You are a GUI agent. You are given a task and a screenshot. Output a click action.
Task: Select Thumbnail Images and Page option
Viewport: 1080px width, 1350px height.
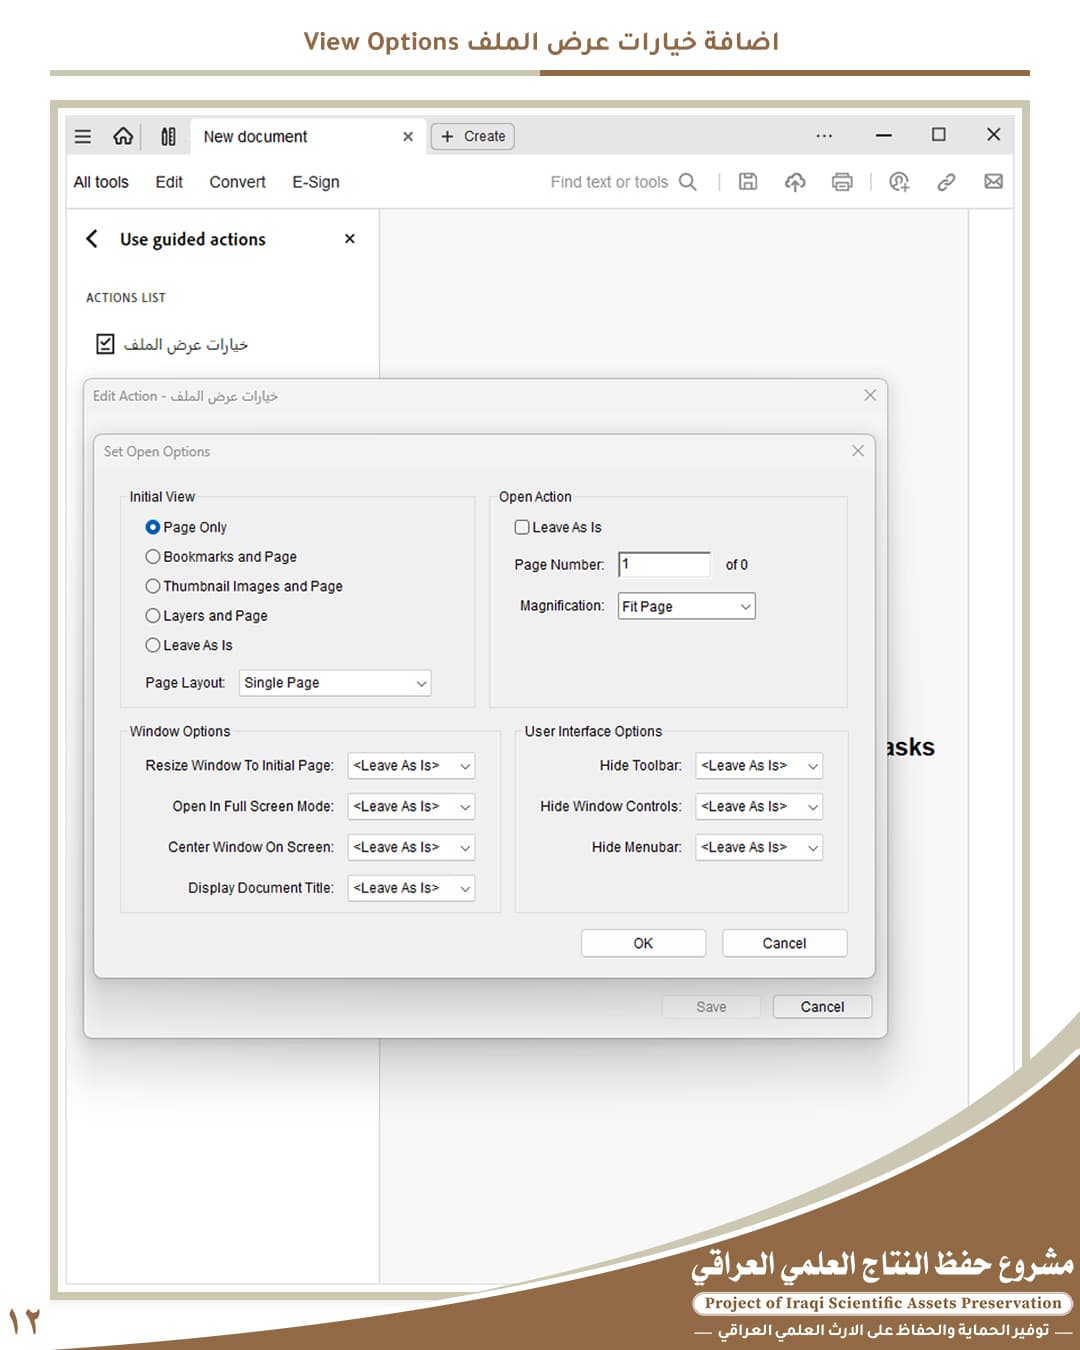[x=153, y=586]
